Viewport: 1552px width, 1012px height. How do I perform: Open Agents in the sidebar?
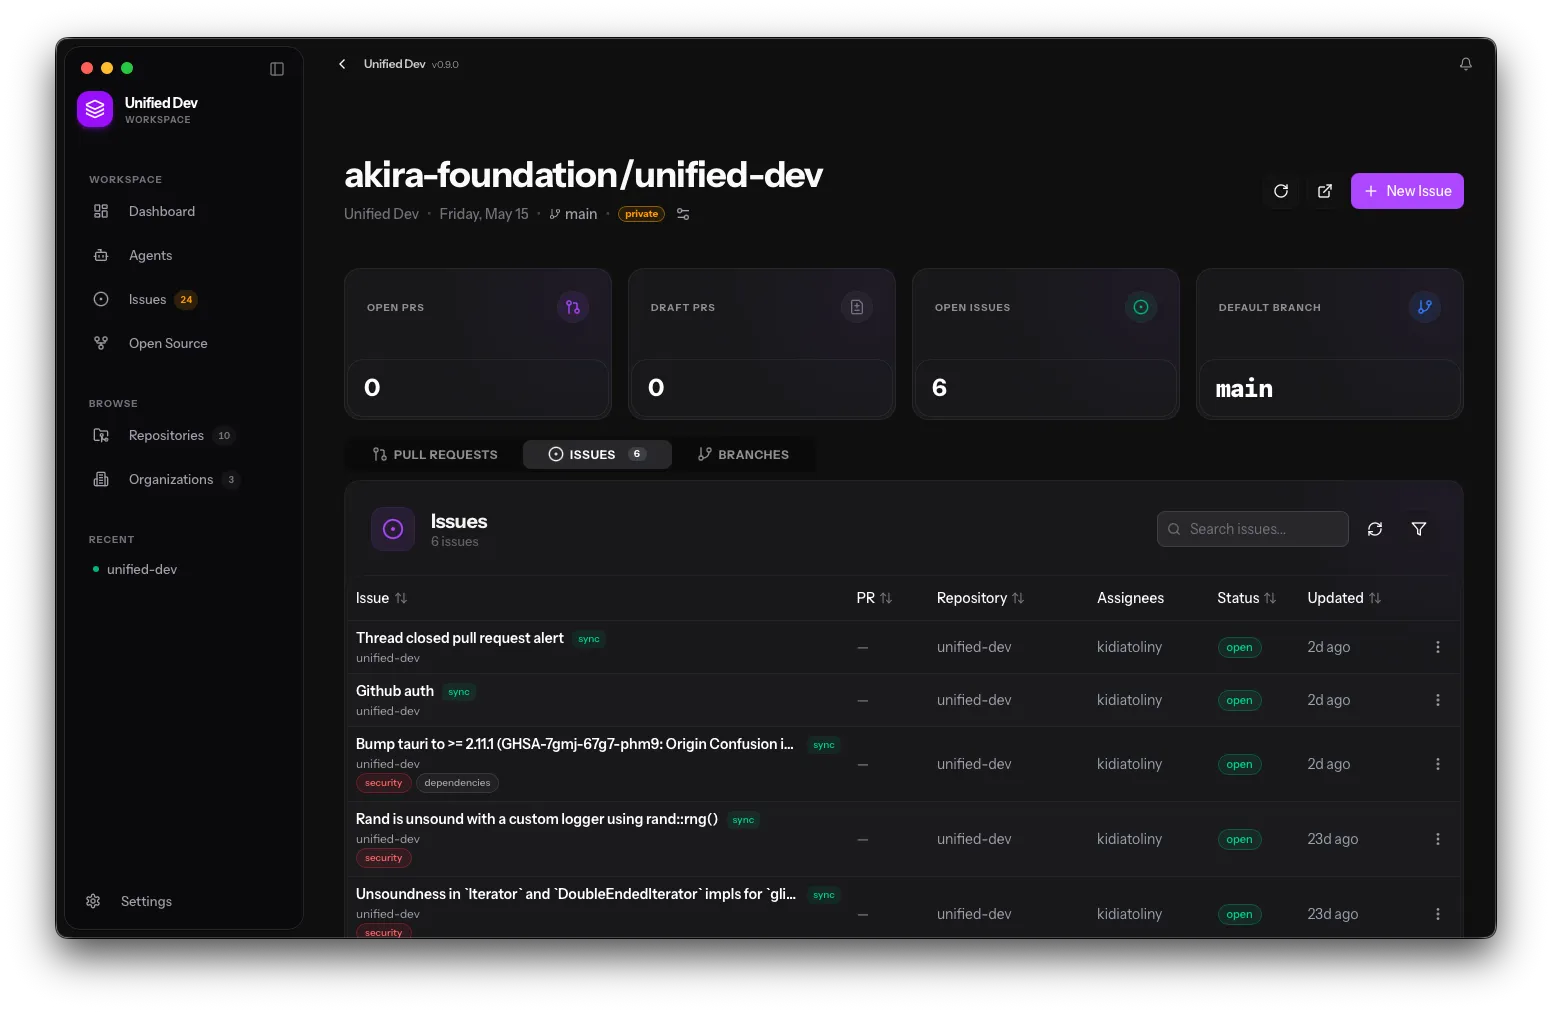pyautogui.click(x=184, y=255)
